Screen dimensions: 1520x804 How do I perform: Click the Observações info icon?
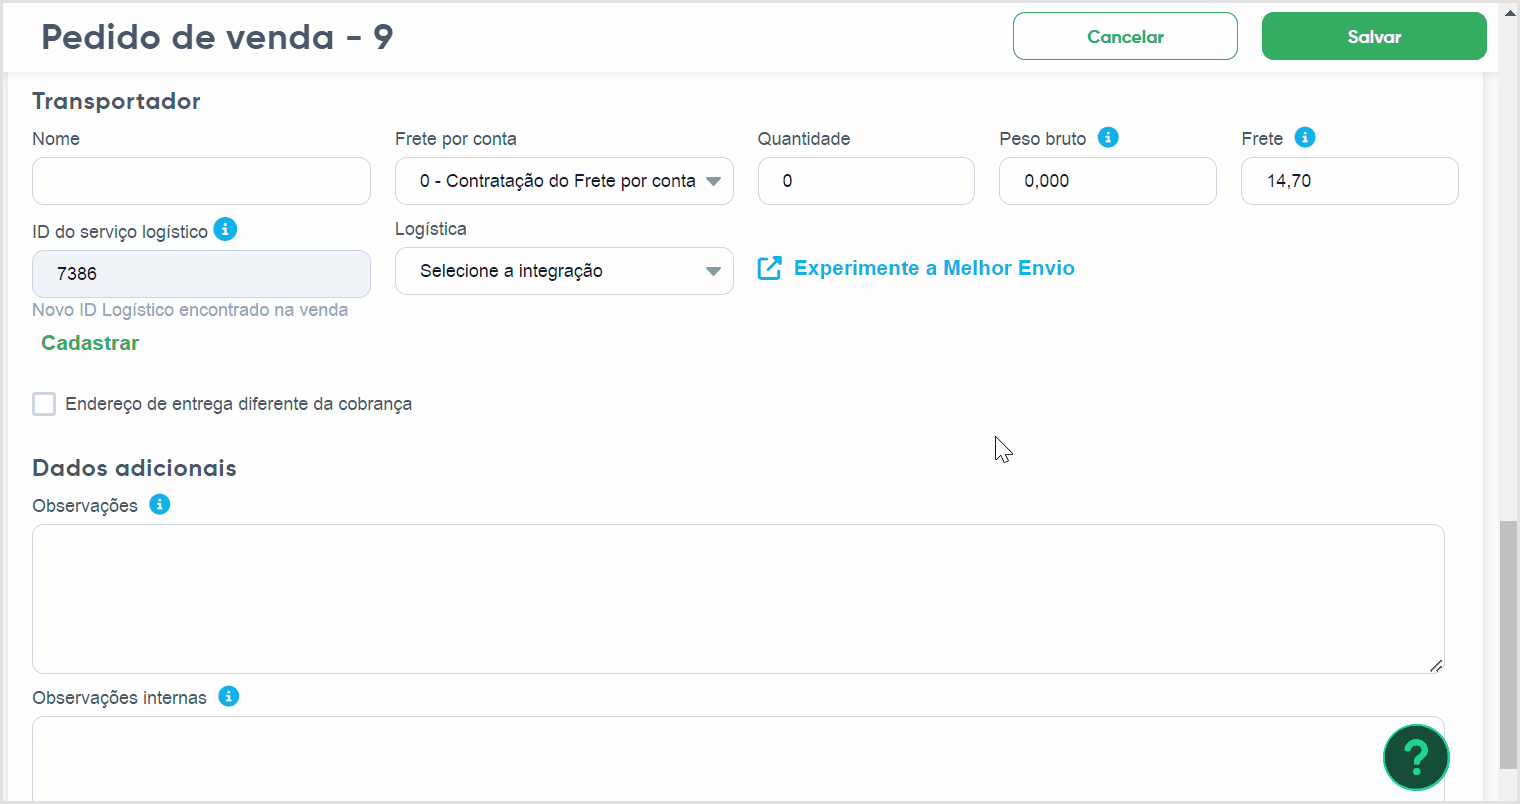160,504
